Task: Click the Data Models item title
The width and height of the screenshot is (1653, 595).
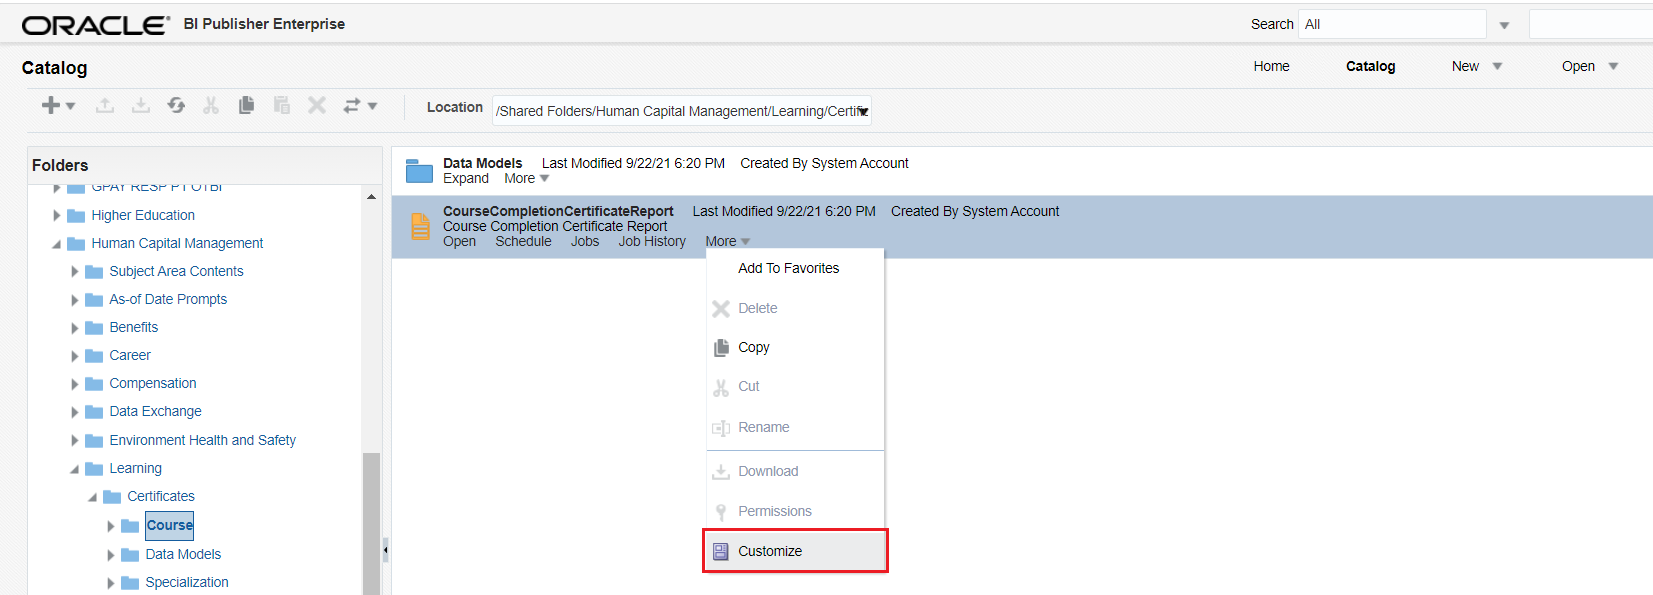Action: tap(483, 163)
